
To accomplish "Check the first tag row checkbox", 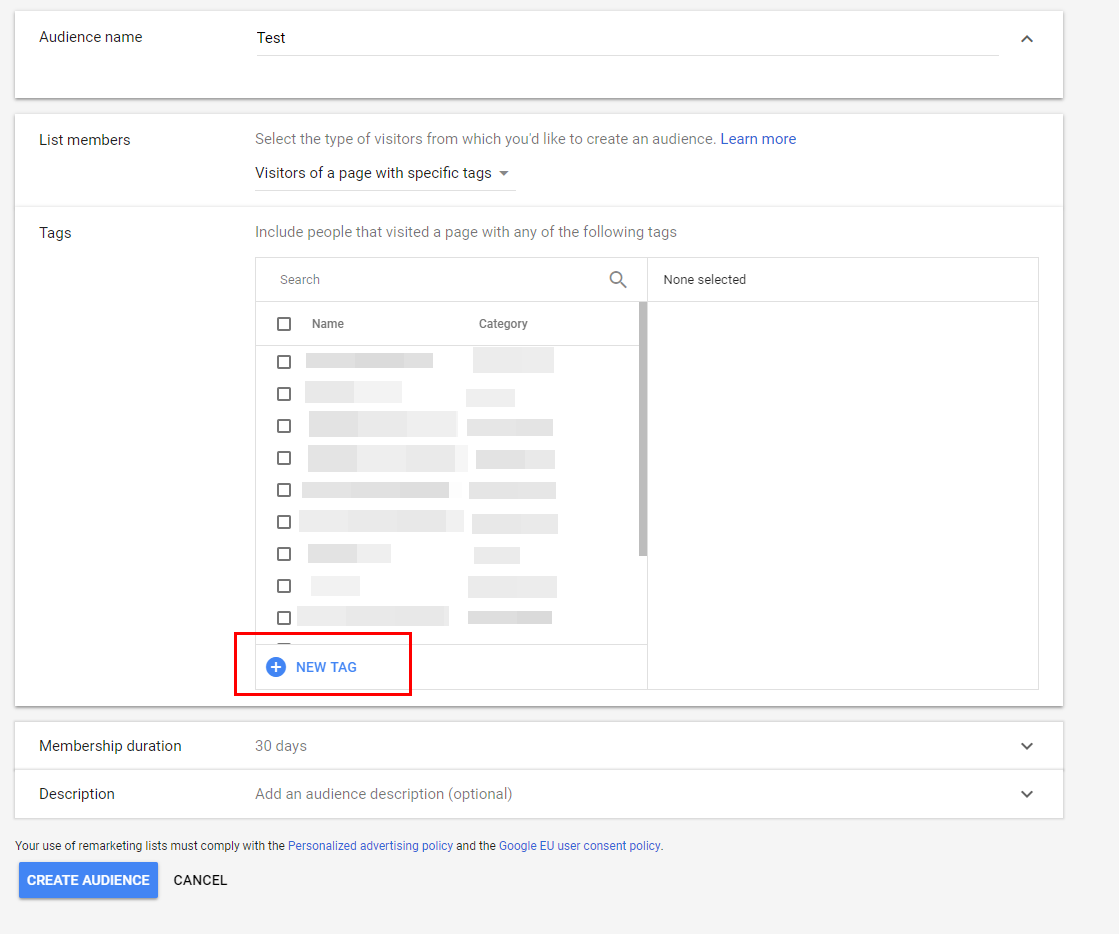I will pos(284,362).
